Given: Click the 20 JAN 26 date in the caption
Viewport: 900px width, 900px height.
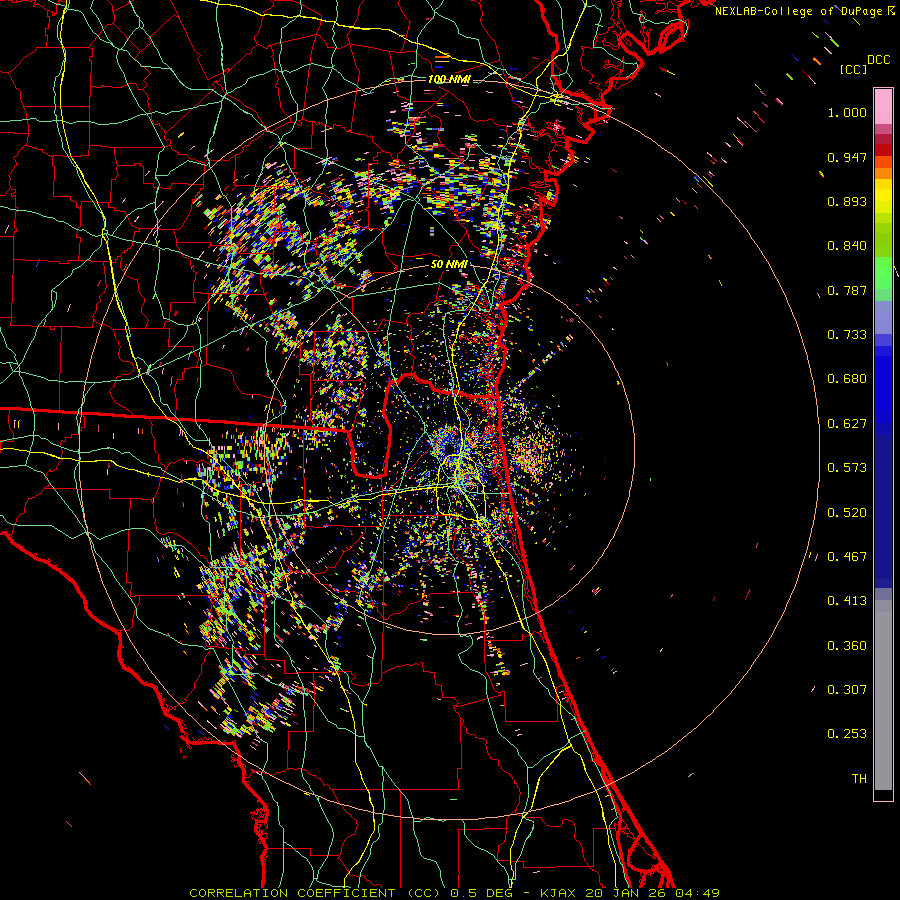Looking at the screenshot, I should coord(624,893).
